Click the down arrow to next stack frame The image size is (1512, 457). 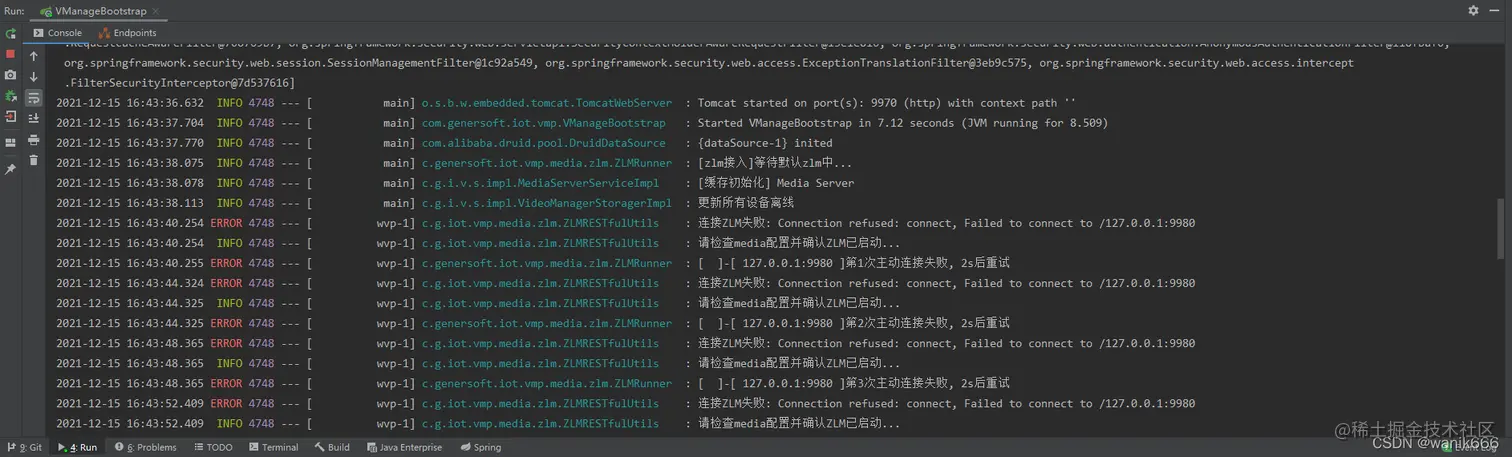(x=33, y=77)
